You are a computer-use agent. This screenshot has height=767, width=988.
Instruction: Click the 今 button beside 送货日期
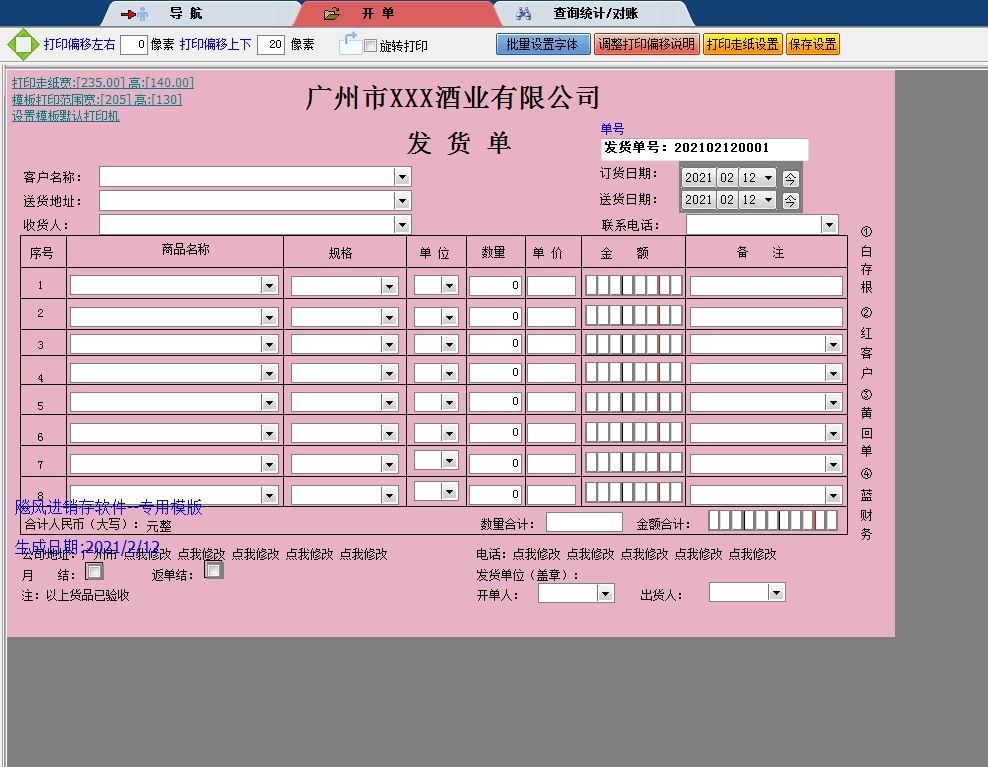790,200
